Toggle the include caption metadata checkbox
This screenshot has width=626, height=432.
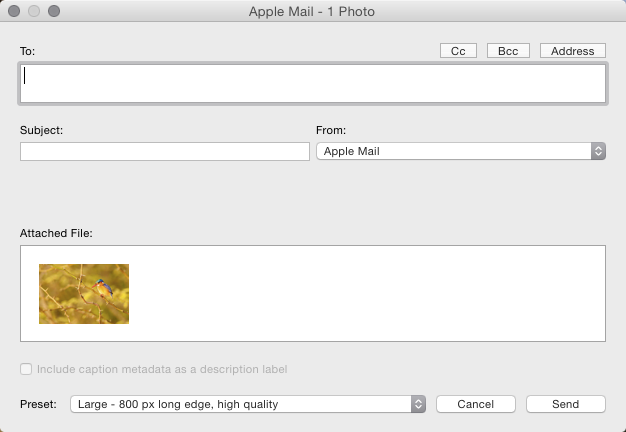click(x=26, y=369)
